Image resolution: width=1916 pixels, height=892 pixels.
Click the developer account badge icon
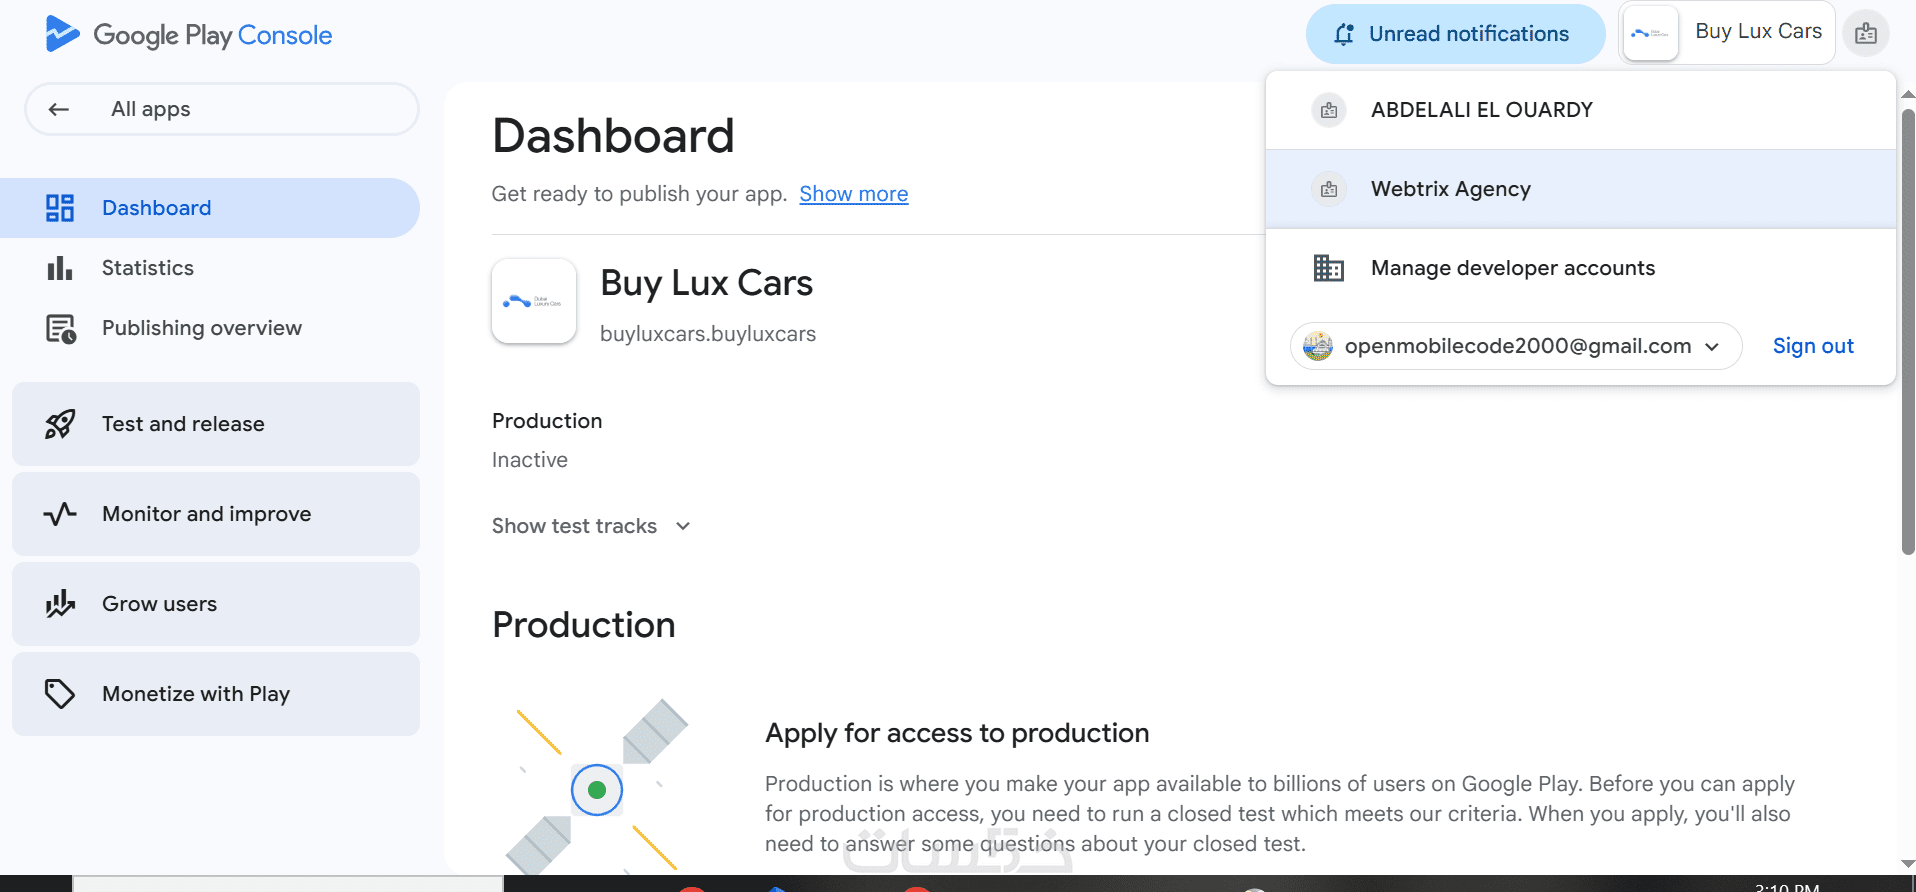[1866, 34]
